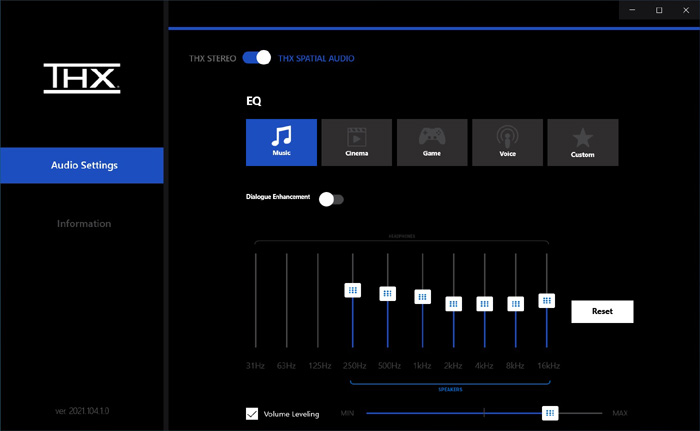Image resolution: width=700 pixels, height=431 pixels.
Task: Switch to the Game EQ preset
Action: coord(431,142)
